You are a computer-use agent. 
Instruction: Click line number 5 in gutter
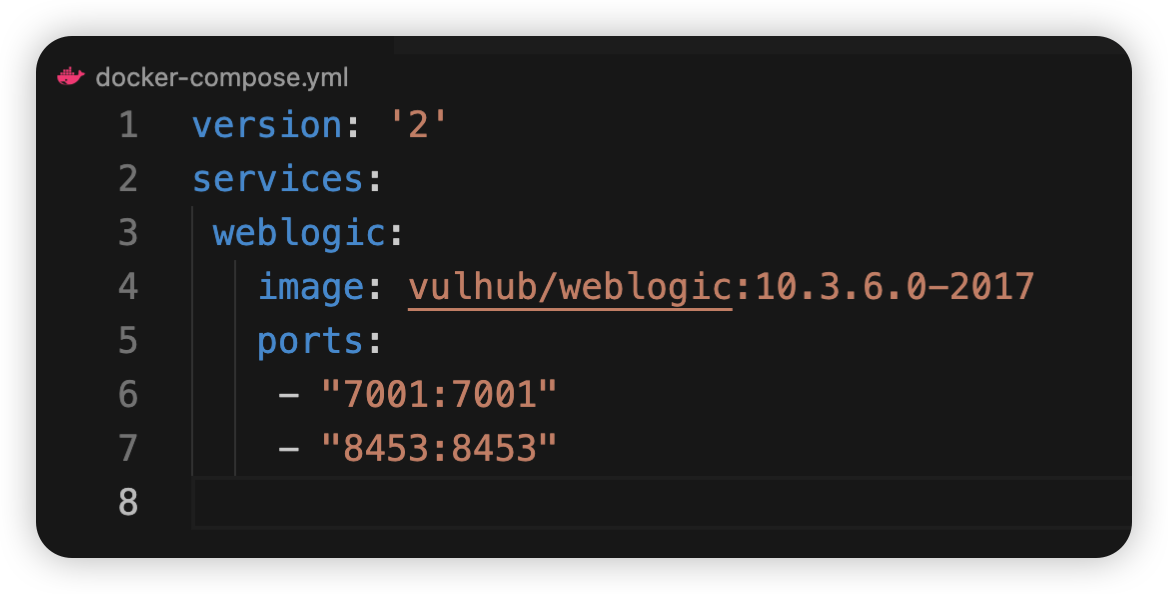(x=128, y=341)
